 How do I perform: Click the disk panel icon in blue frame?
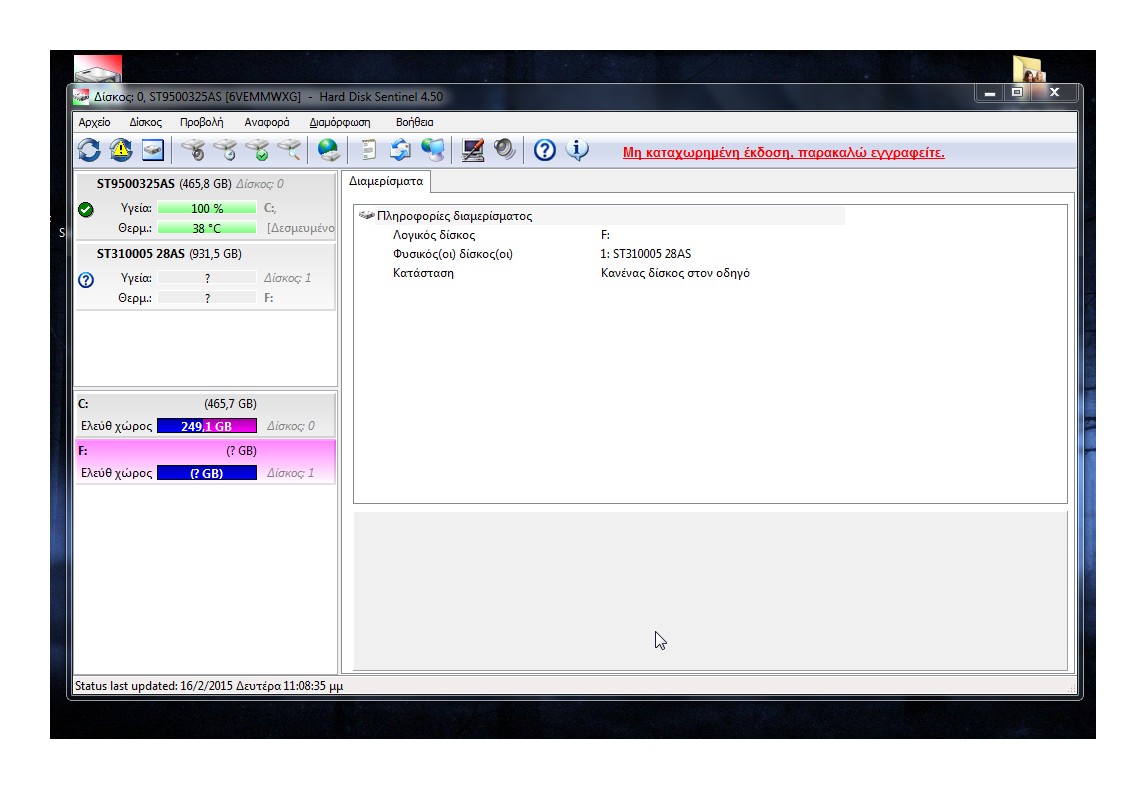153,150
